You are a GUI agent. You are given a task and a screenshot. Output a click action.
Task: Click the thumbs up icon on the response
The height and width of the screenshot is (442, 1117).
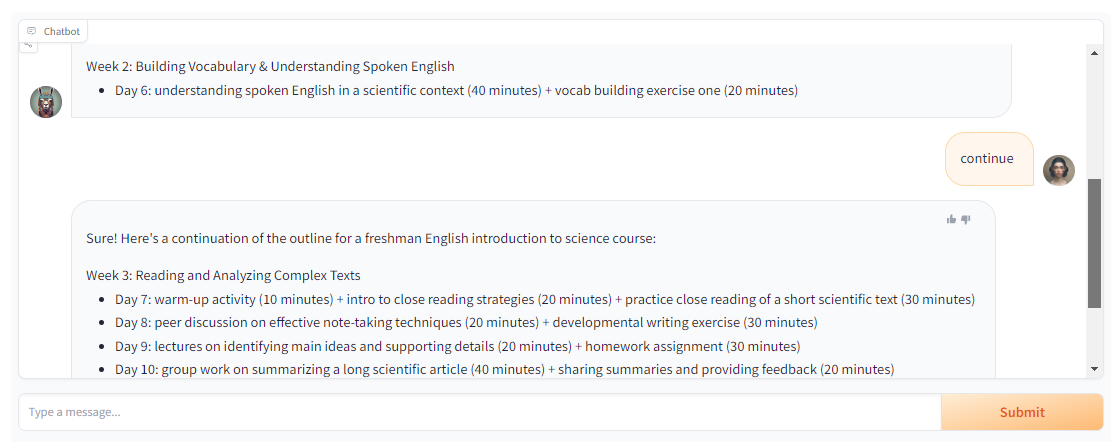coord(951,220)
